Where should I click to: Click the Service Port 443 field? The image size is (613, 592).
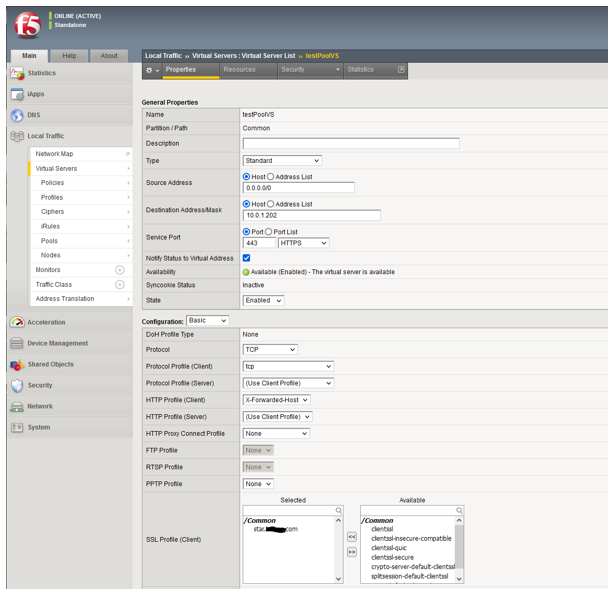click(x=259, y=243)
